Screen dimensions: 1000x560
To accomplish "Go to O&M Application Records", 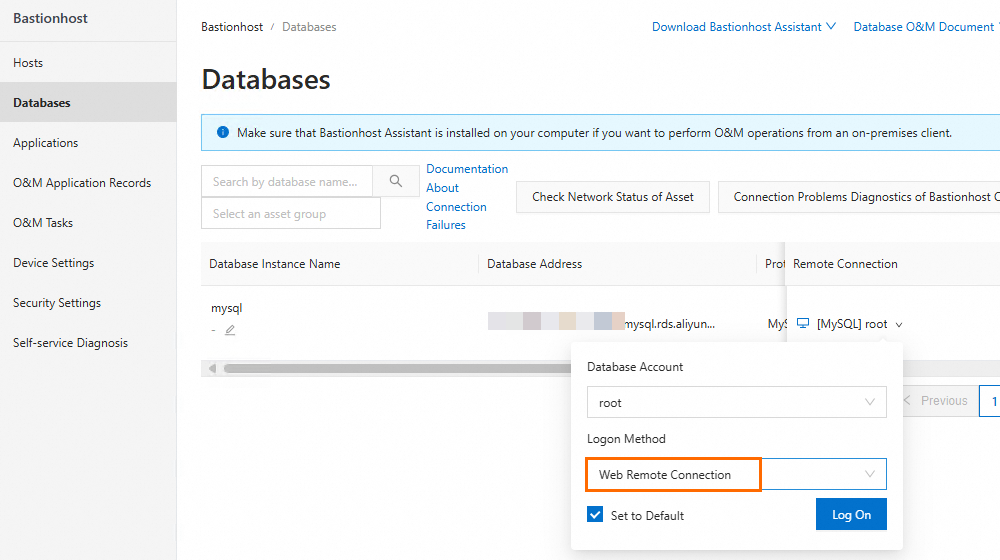I will pos(82,183).
